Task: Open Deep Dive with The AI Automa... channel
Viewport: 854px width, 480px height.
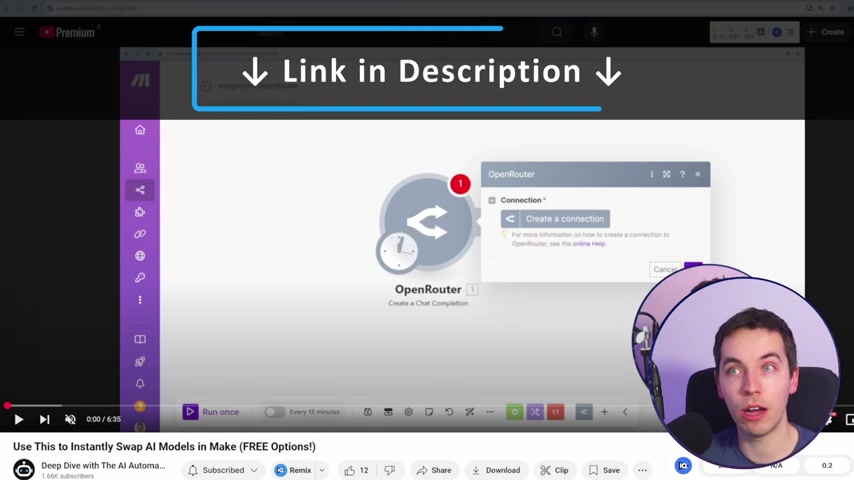Action: [x=103, y=465]
